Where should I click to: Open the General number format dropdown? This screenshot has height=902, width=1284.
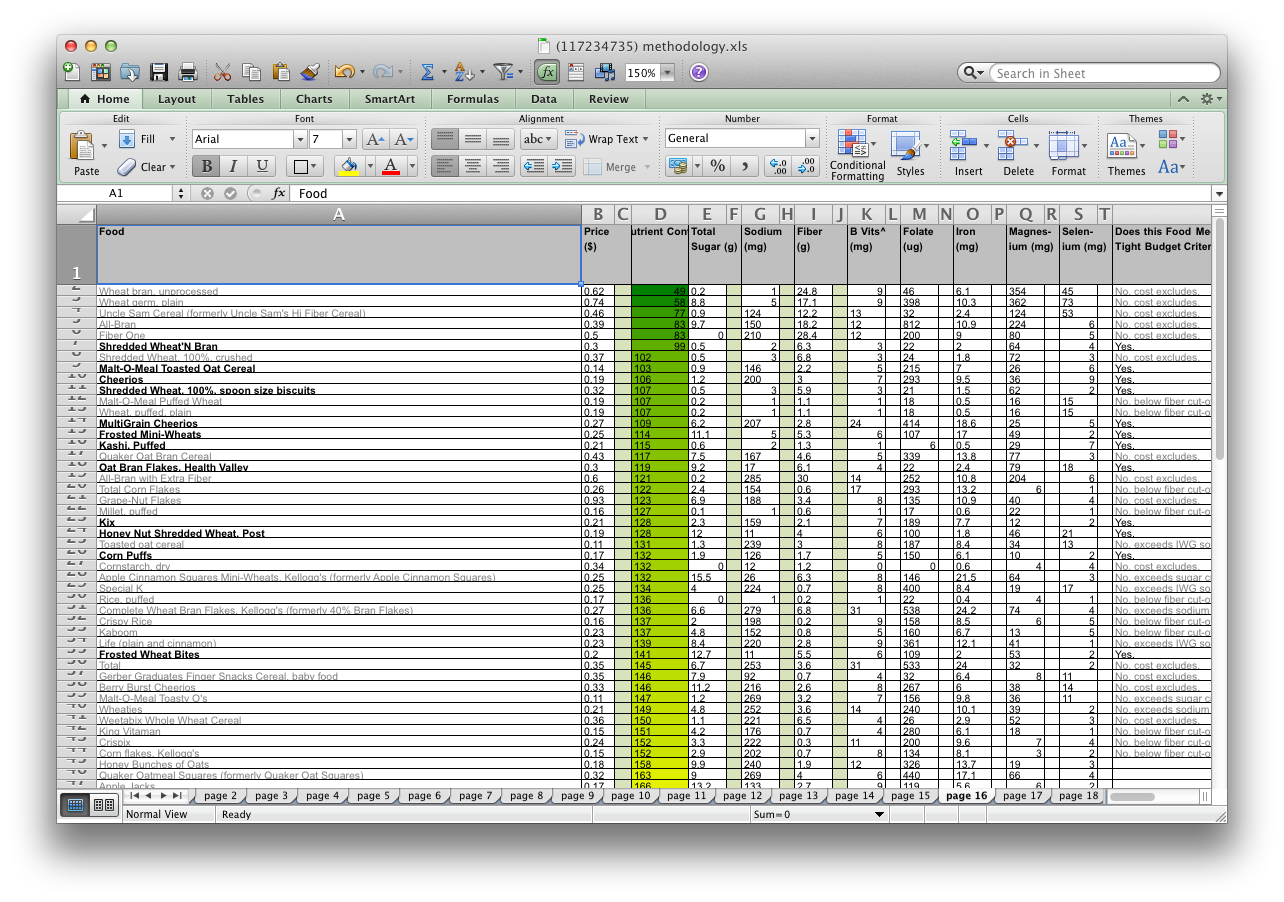point(812,139)
